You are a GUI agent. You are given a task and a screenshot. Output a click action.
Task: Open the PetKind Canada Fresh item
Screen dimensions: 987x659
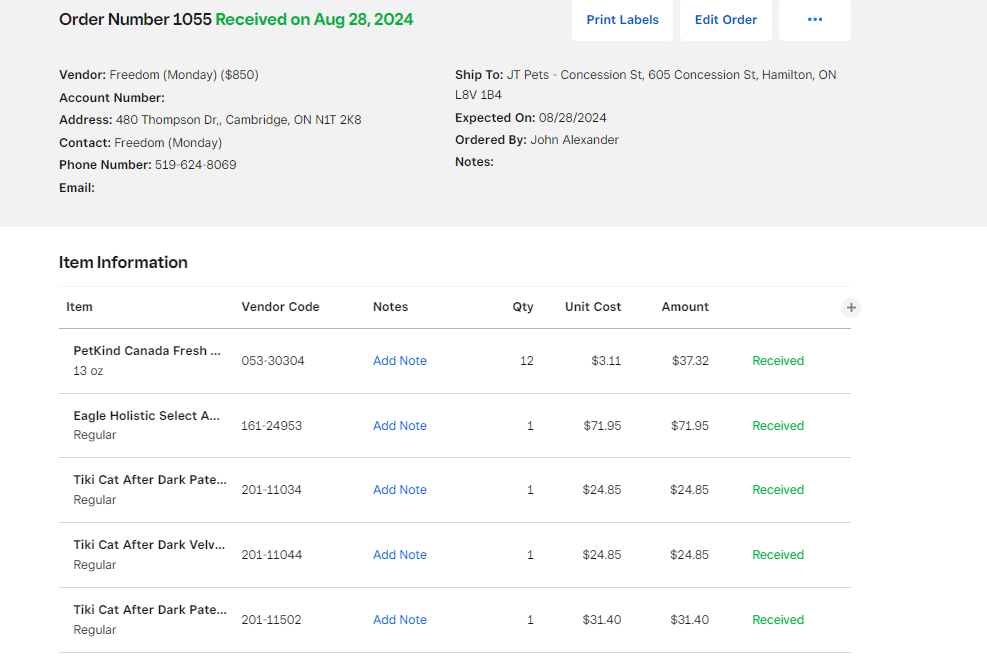147,351
